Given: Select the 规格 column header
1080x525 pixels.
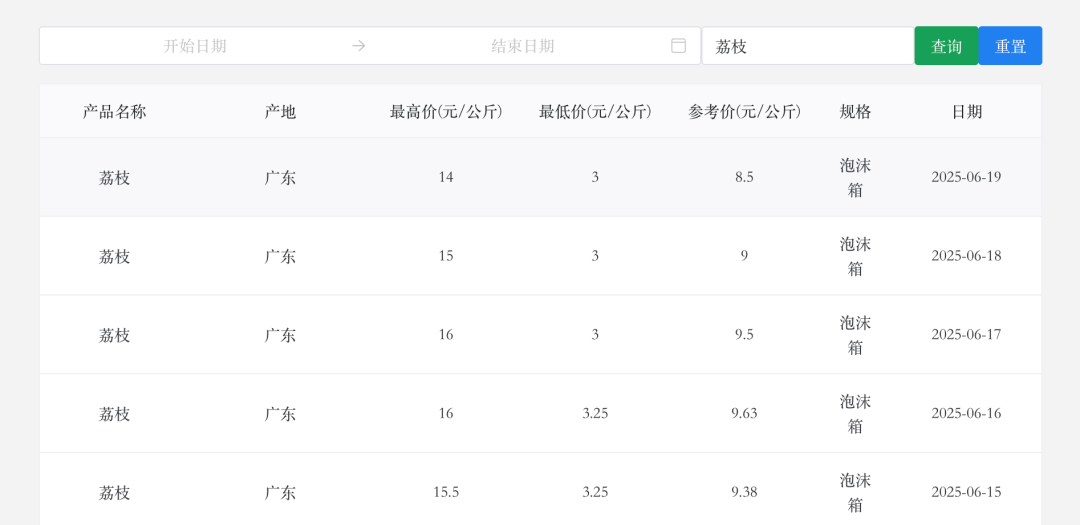Looking at the screenshot, I should [x=855, y=112].
